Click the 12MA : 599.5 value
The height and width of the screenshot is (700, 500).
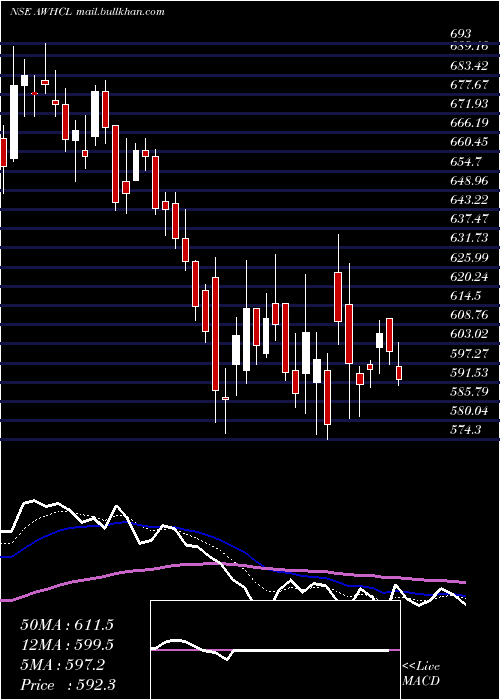point(67,645)
